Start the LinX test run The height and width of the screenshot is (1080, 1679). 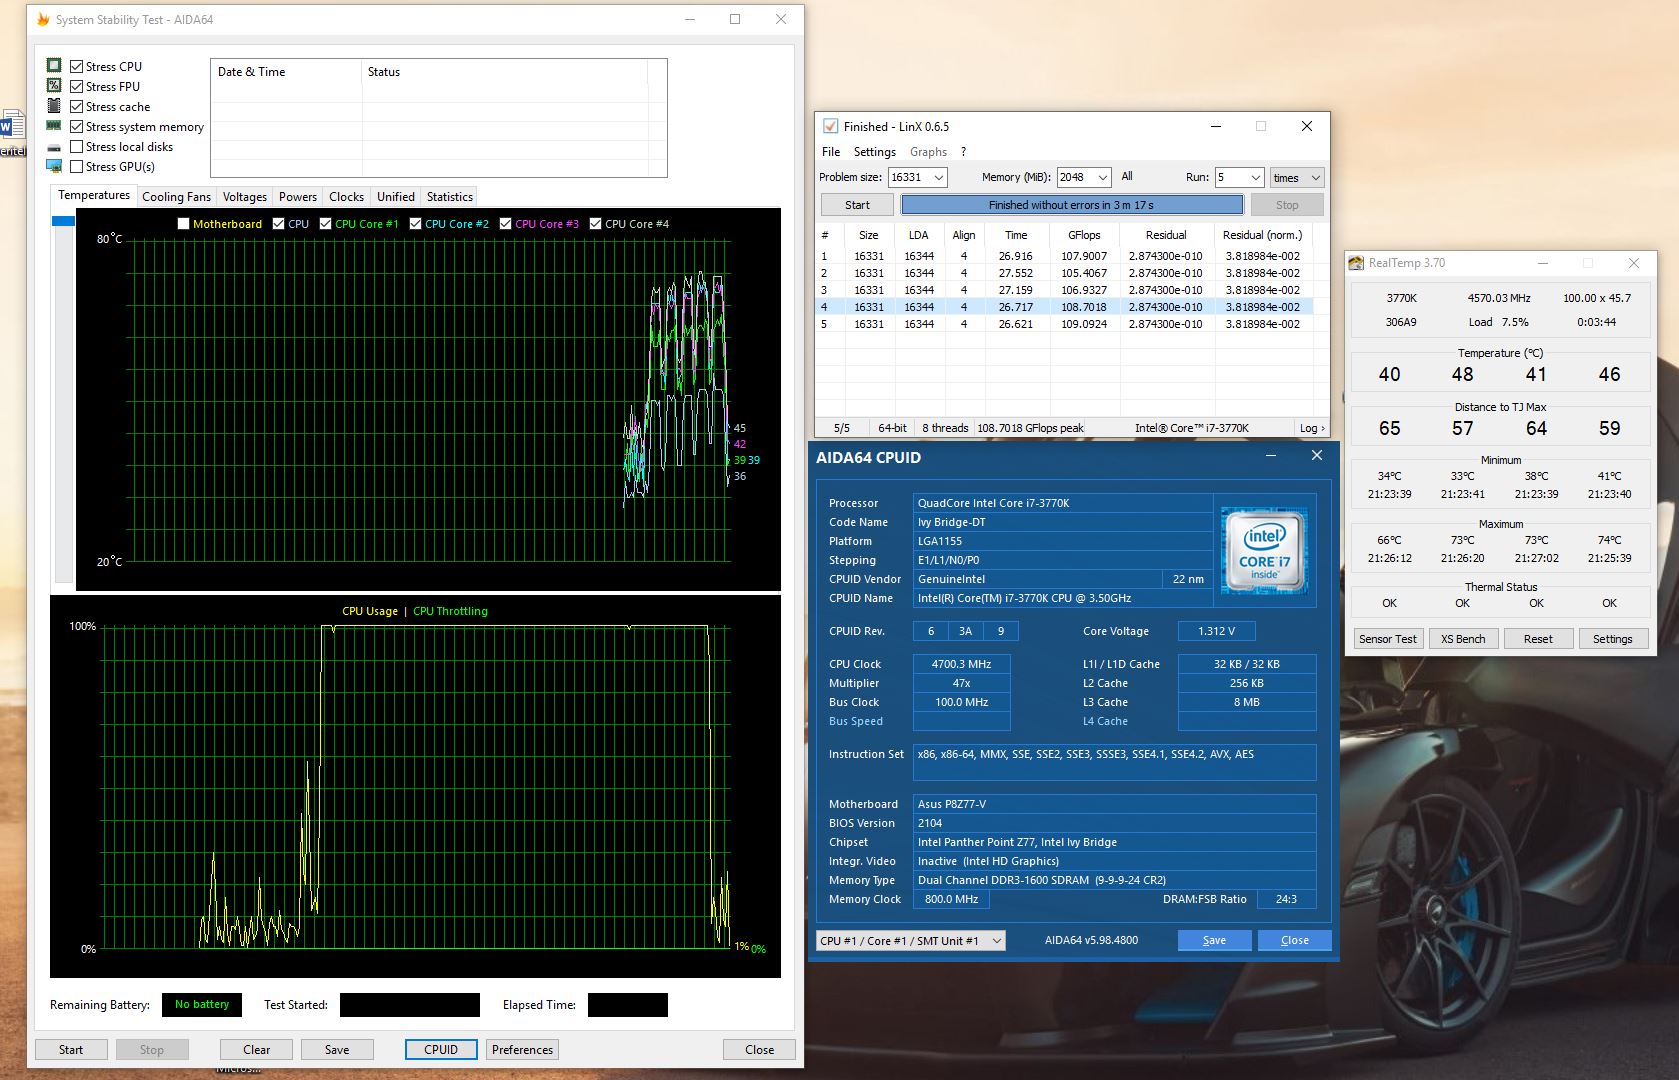(857, 205)
